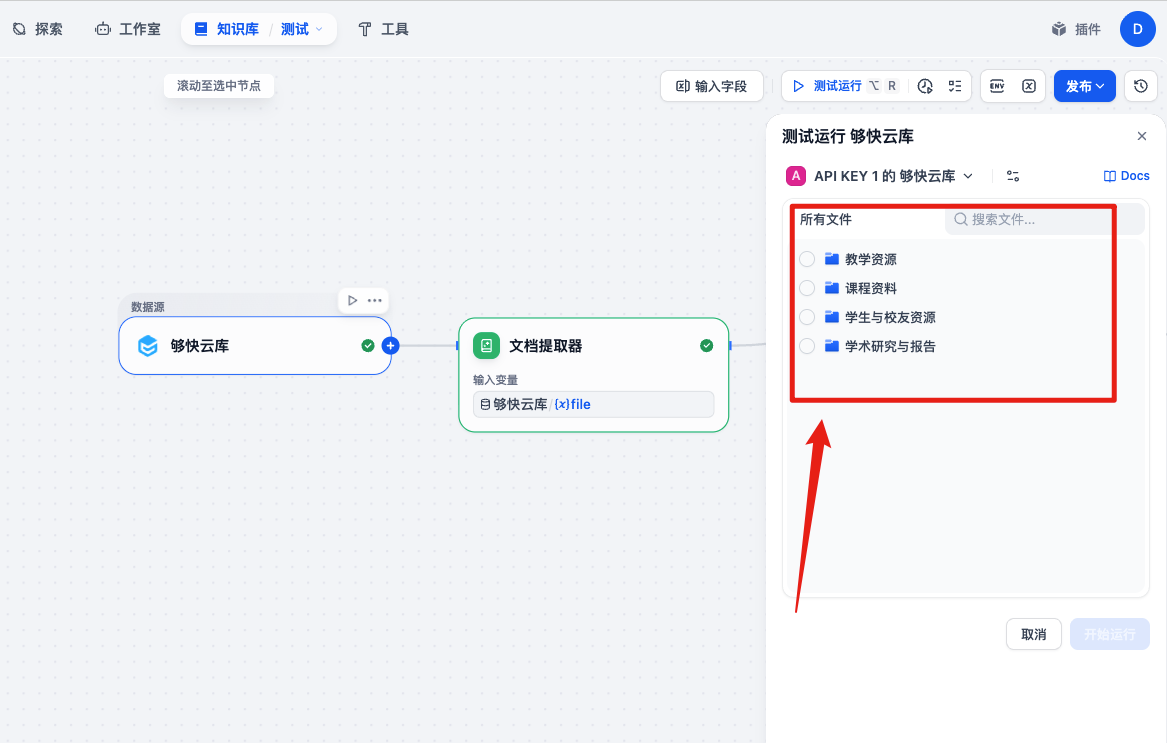This screenshot has width=1167, height=743.
Task: Click the checklist icon in the toolbar
Action: 955,86
